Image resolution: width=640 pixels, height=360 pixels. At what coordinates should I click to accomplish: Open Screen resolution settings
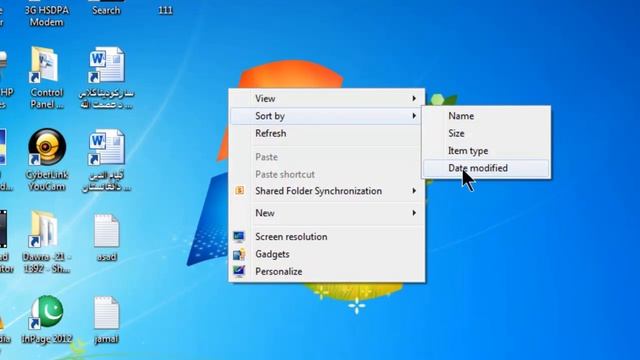coord(327,237)
